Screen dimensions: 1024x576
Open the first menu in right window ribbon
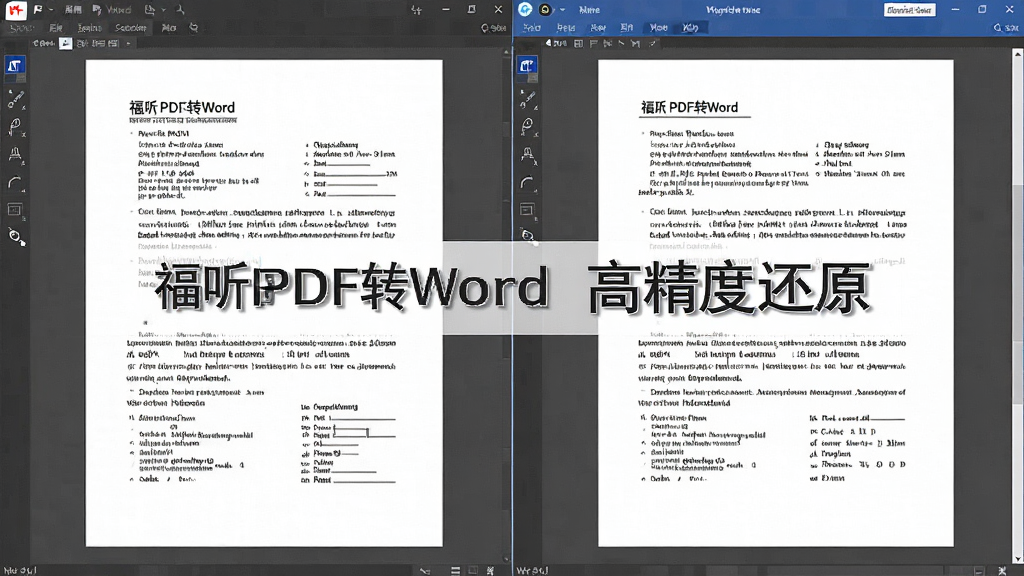532,28
